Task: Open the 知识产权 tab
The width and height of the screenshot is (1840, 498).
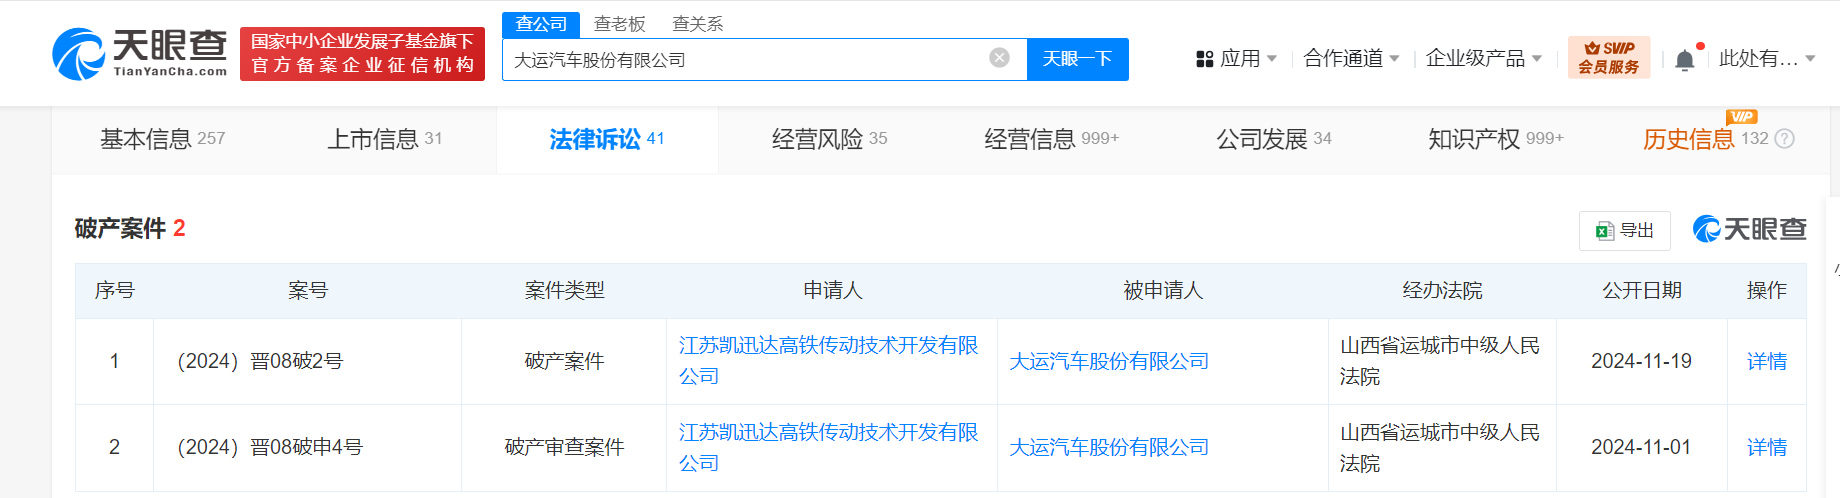Action: pos(1495,139)
